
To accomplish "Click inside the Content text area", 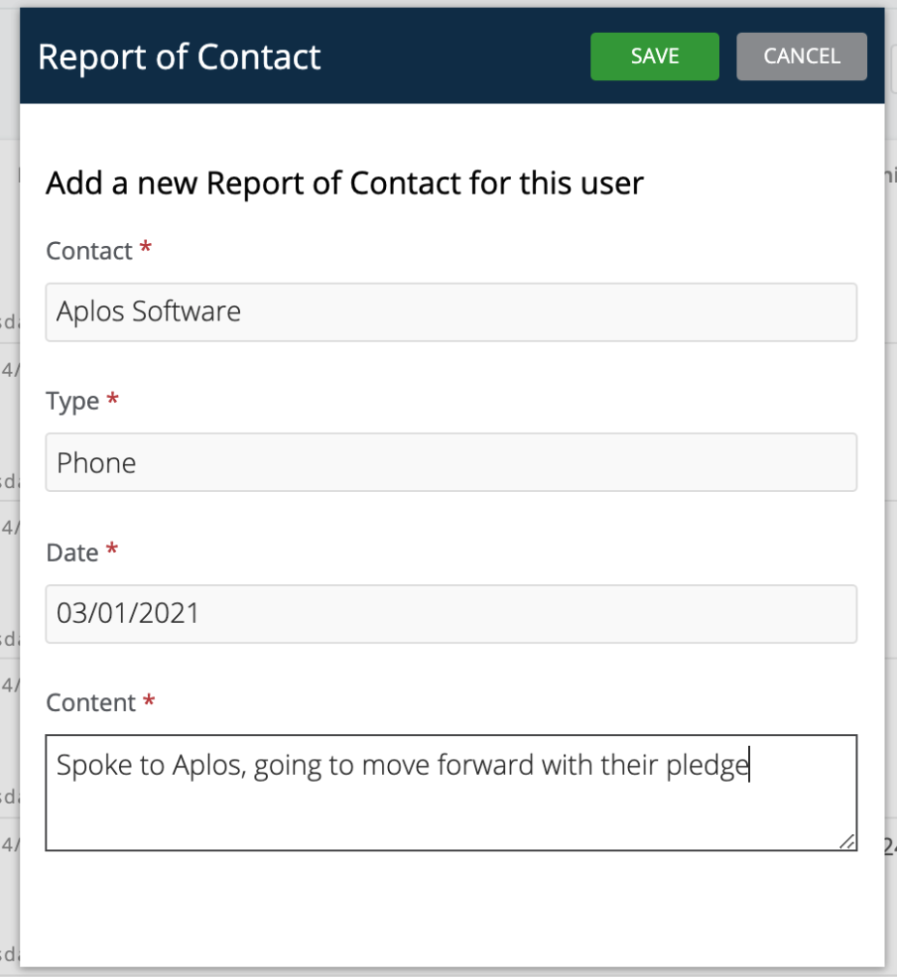I will 451,793.
